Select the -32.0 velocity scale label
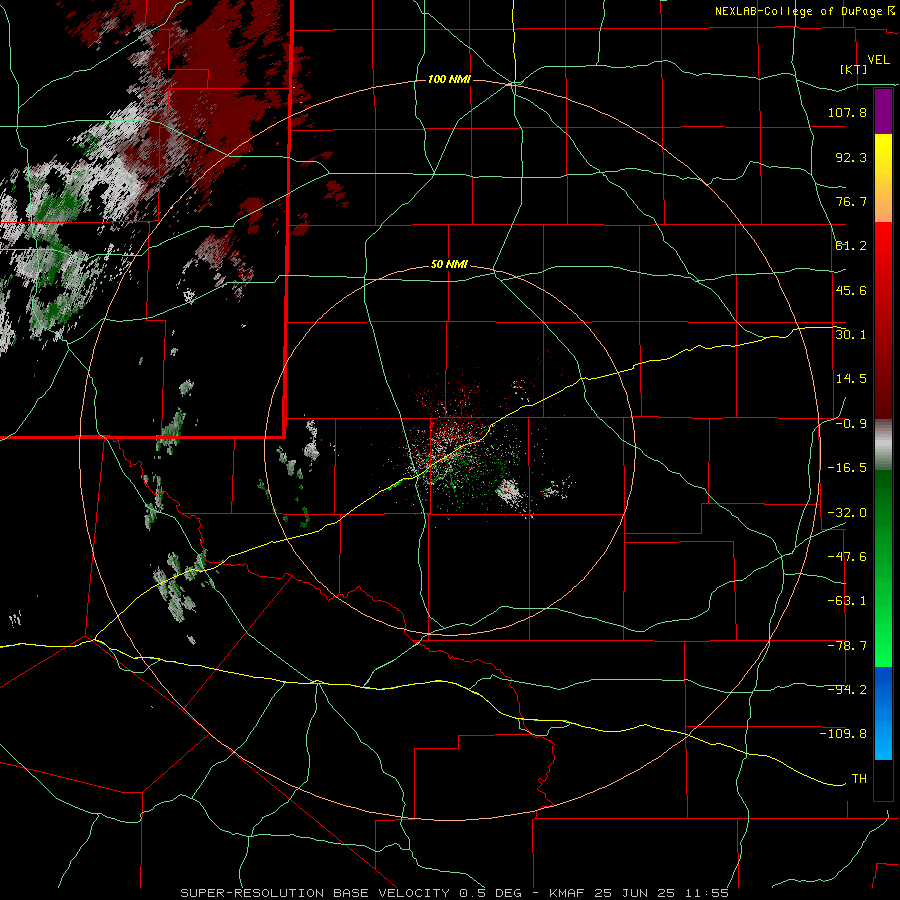The image size is (900, 900). (x=847, y=513)
